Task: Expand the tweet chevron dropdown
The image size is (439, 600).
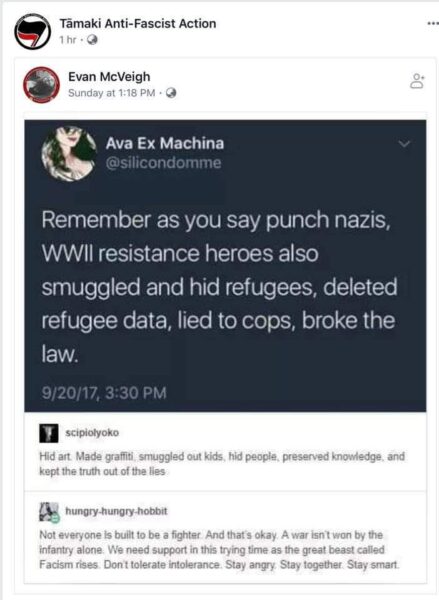Action: pyautogui.click(x=404, y=144)
